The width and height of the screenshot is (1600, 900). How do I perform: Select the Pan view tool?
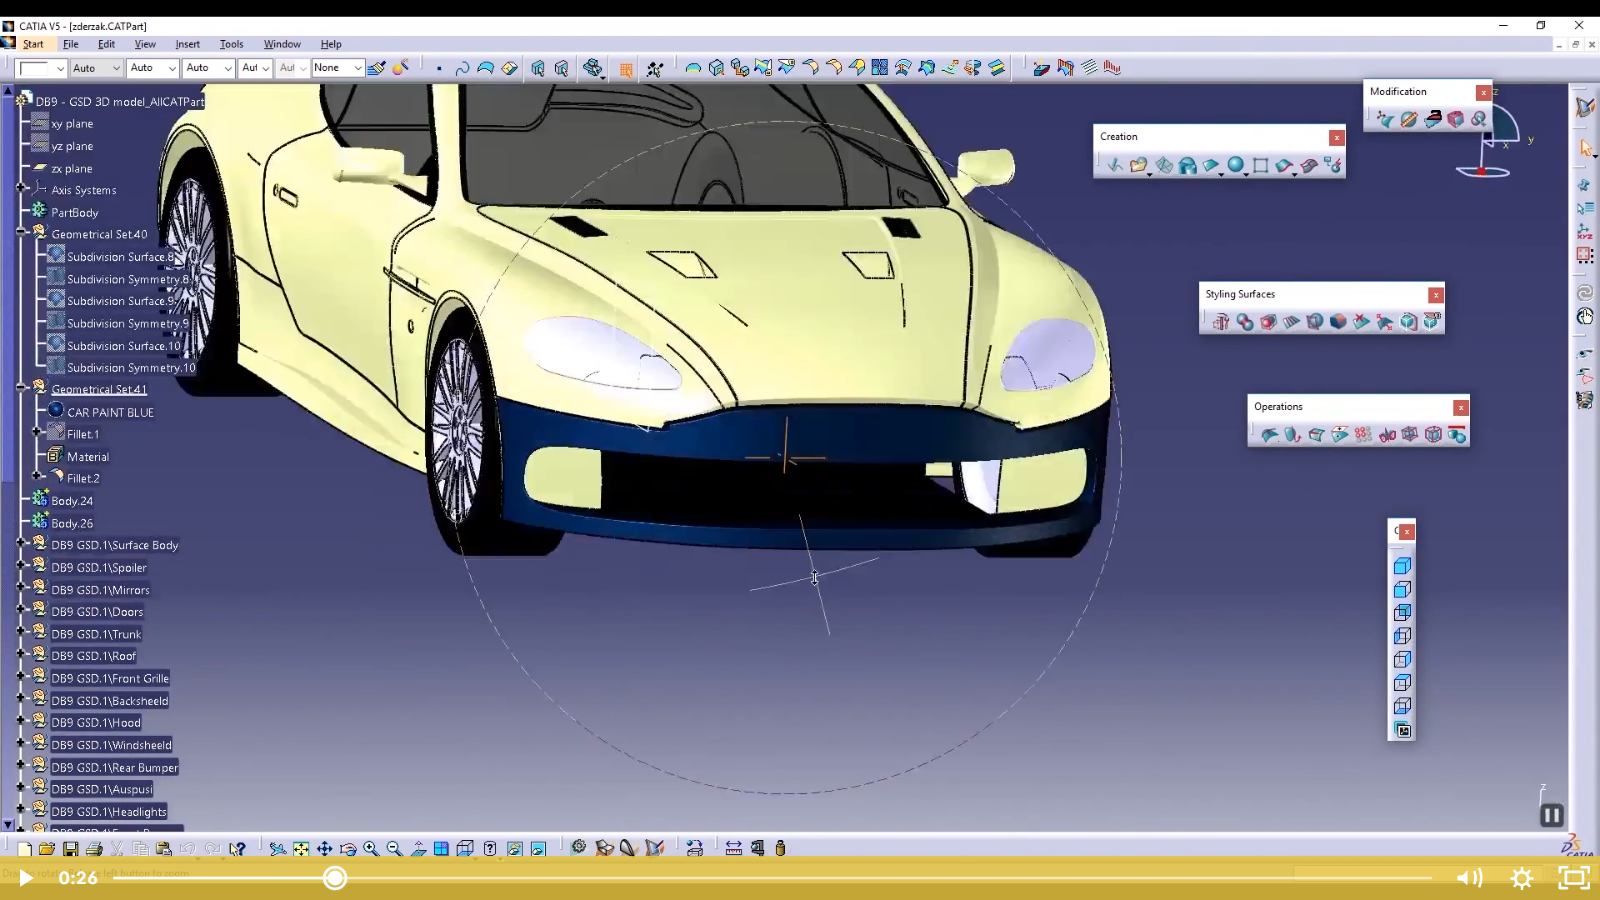325,849
